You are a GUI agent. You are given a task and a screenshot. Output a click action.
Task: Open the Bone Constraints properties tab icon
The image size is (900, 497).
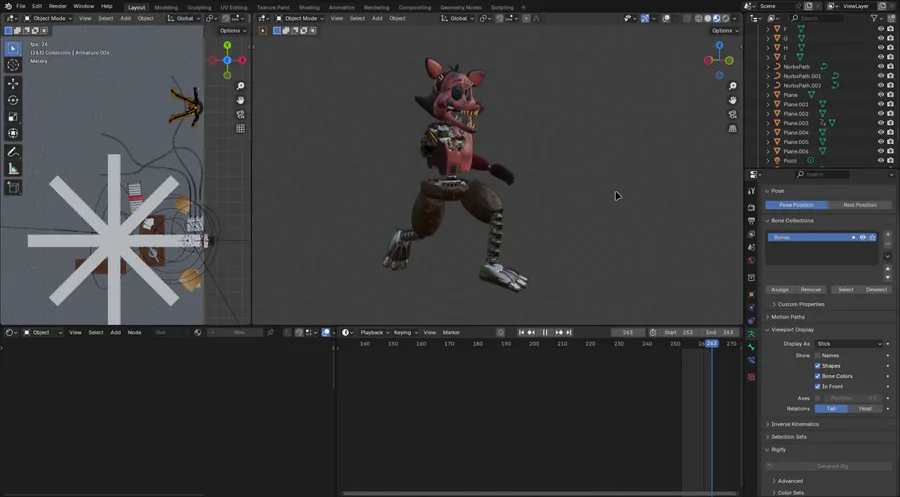751,360
